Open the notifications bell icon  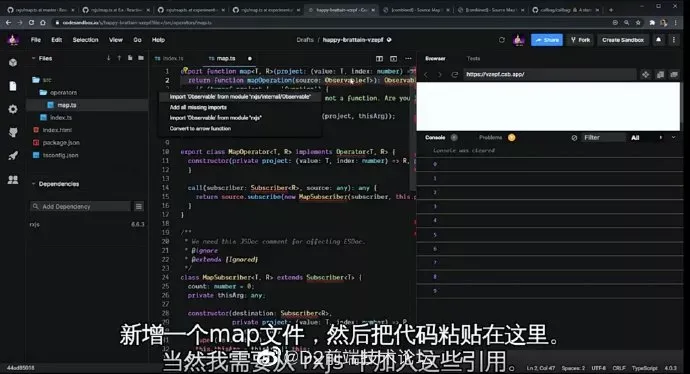pos(658,40)
